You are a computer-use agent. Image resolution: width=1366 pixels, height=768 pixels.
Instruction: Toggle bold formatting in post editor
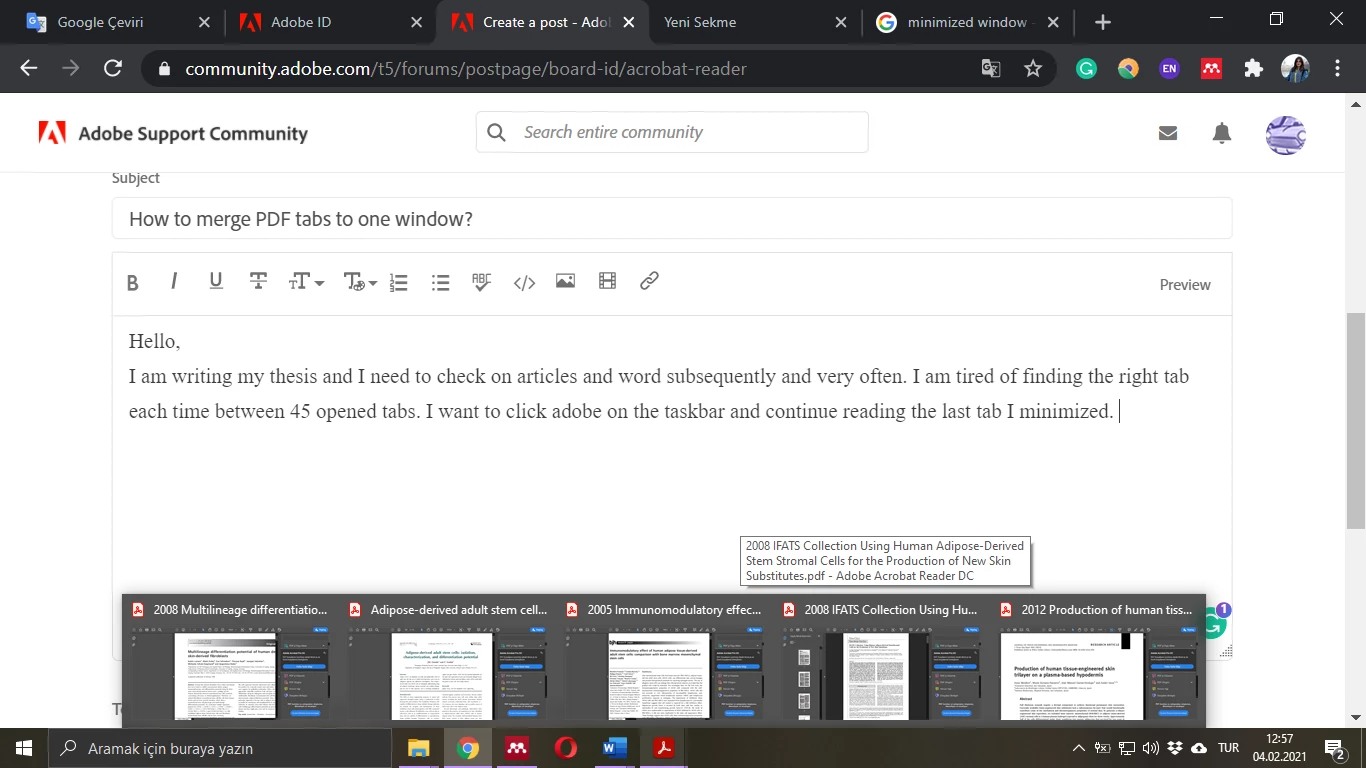(x=132, y=283)
